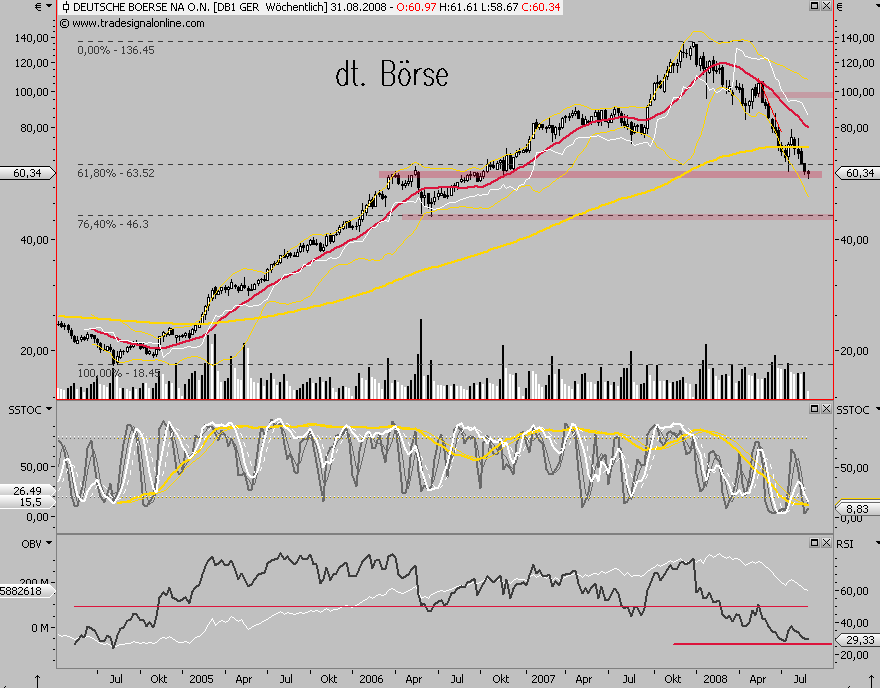Maximize the main price chart panel

[x=815, y=6]
